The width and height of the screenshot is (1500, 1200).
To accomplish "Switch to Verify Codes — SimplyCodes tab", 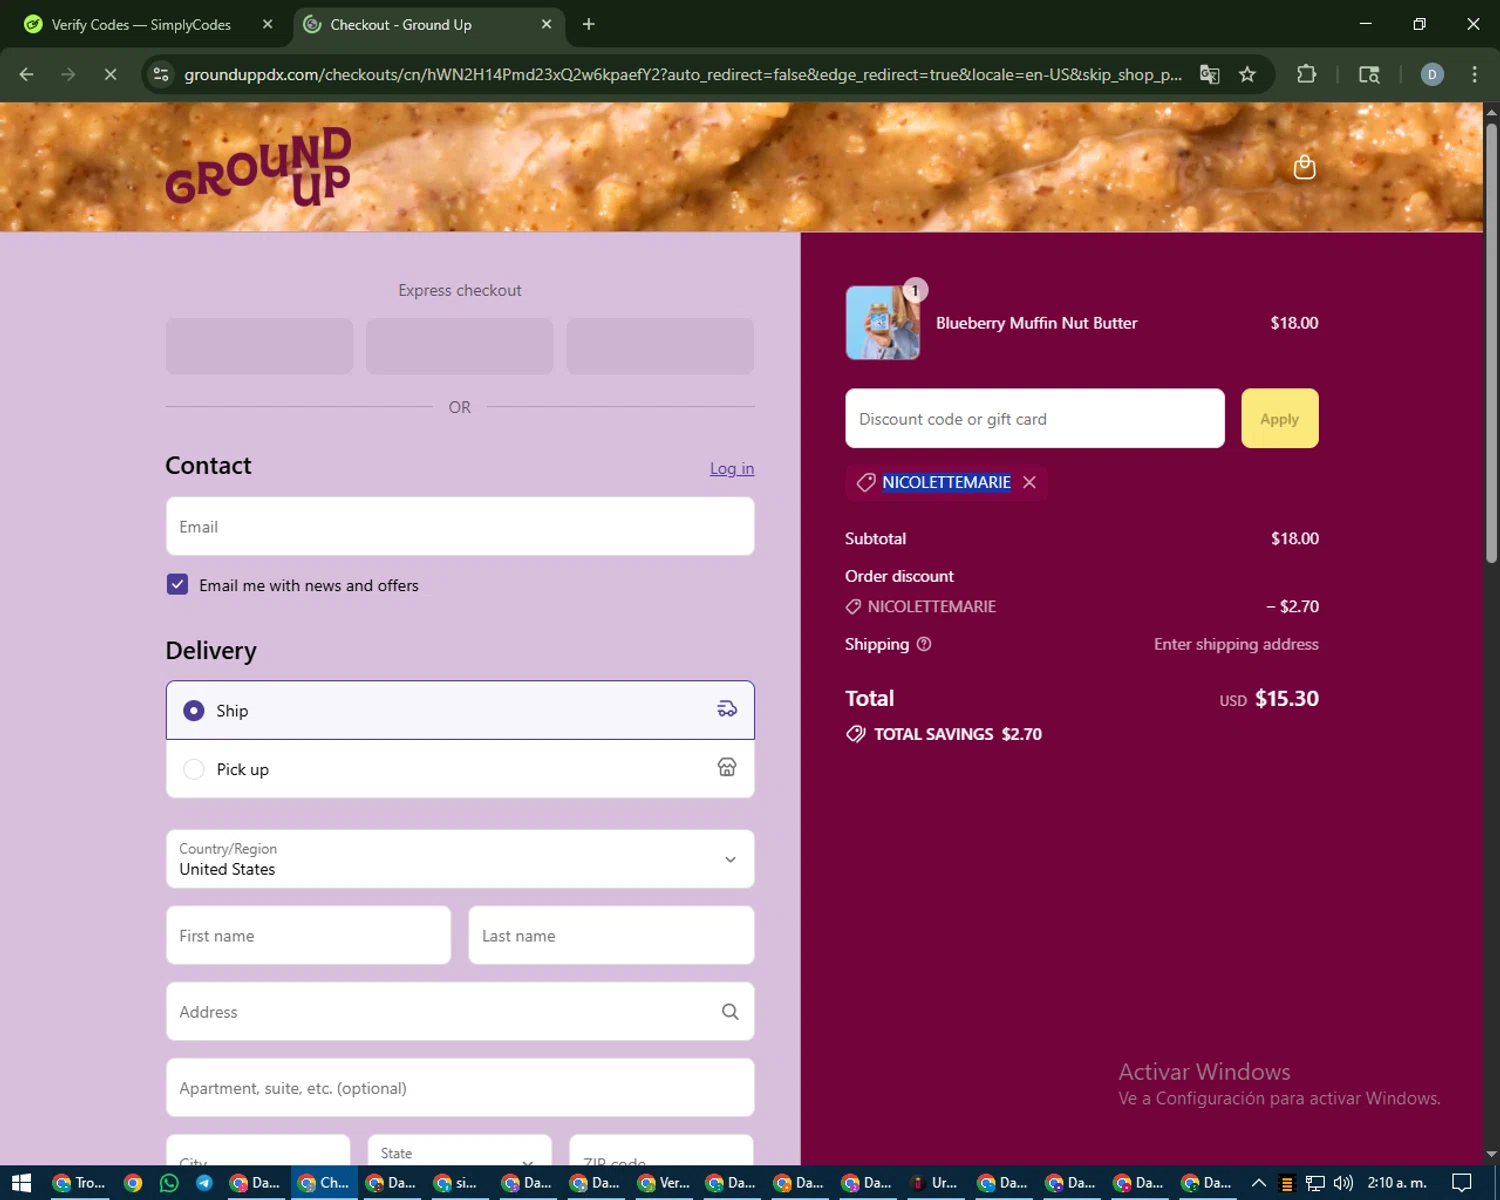I will [x=141, y=24].
